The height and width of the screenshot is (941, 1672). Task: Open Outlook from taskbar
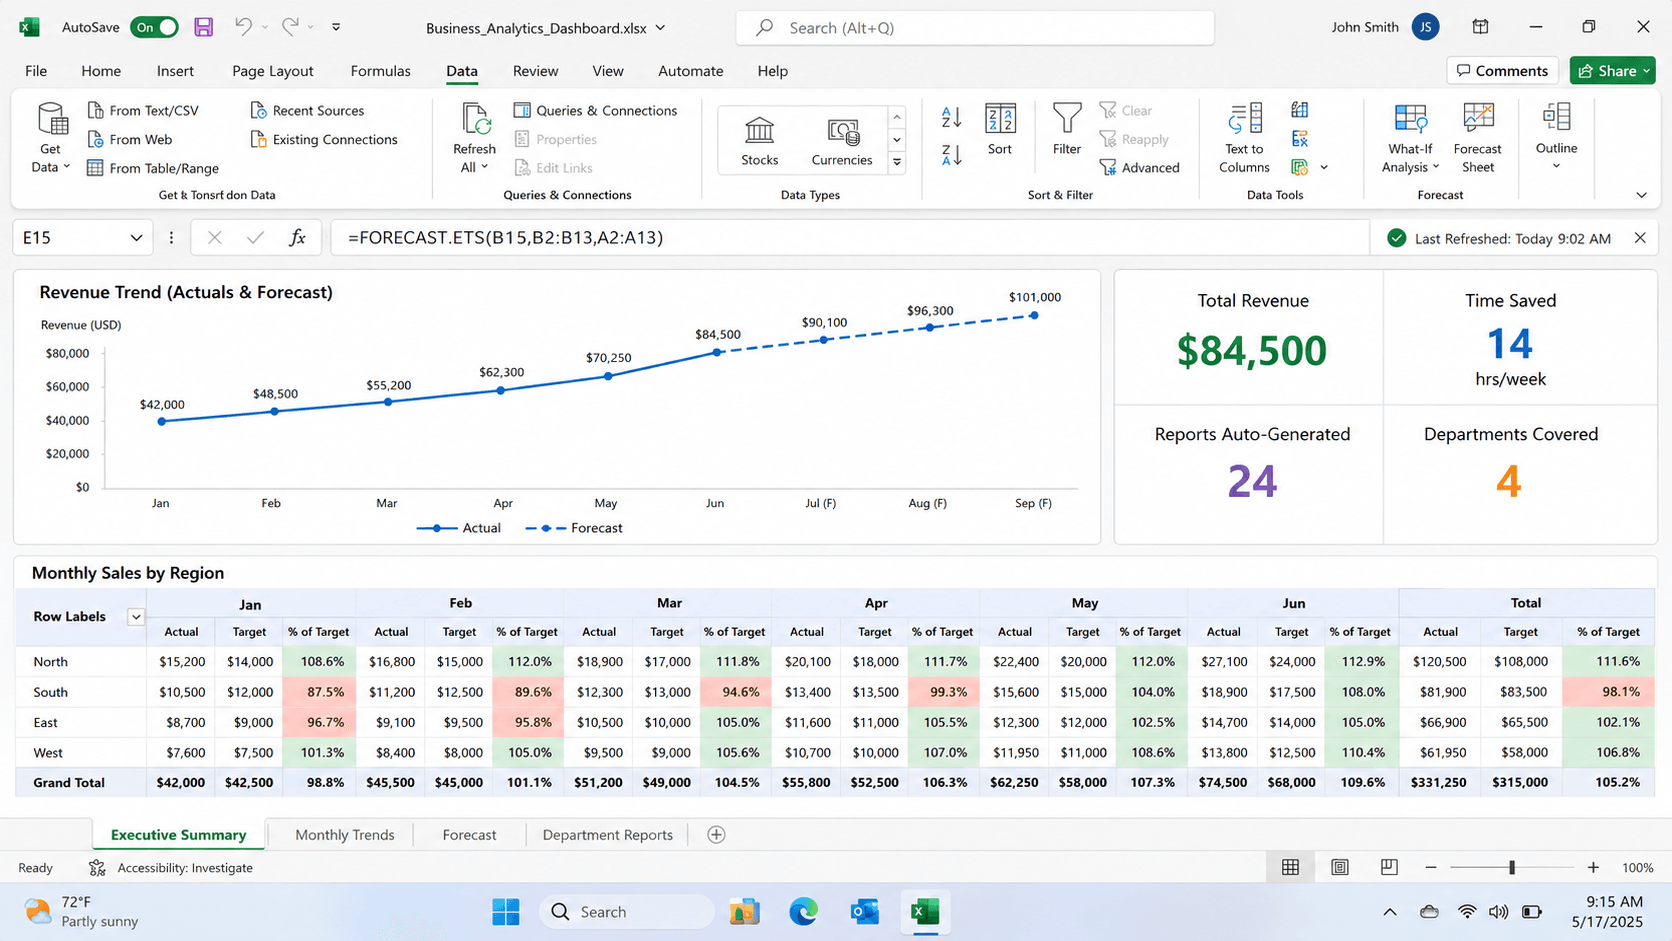864,912
